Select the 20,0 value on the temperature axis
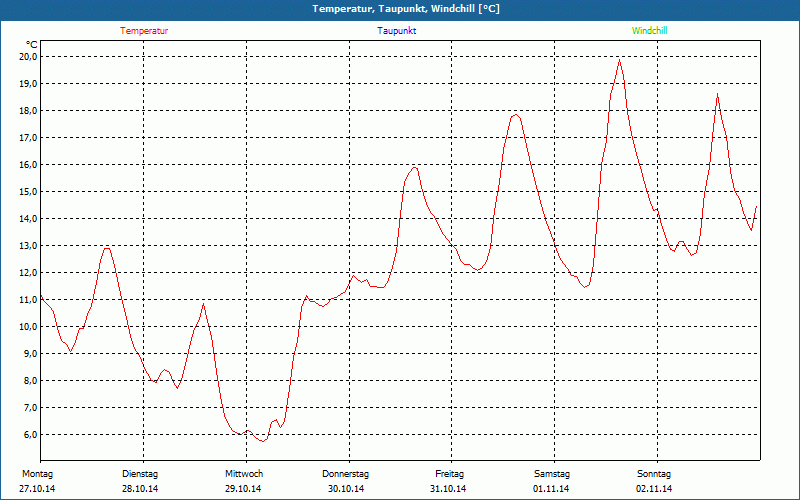This screenshot has height=500, width=800. pos(28,57)
